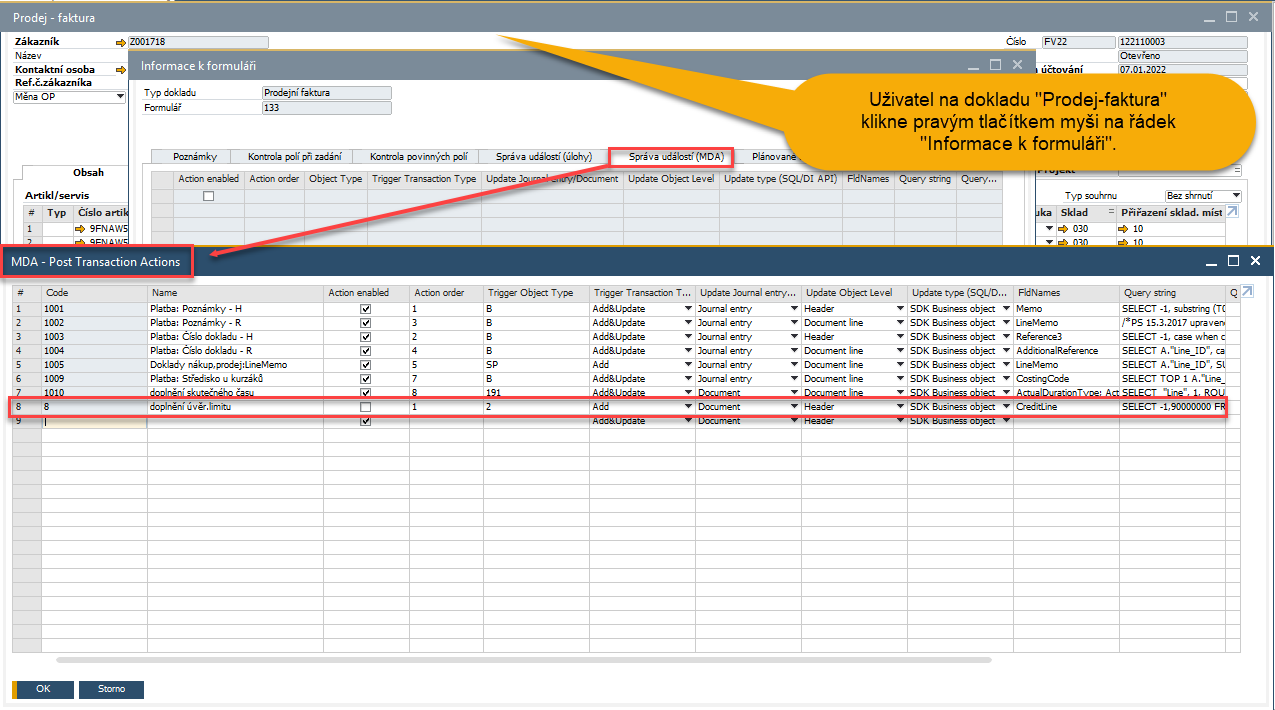Open Trigger Transaction dropdown in doplnění úvěr.limitu row
Screen dimensions: 1275x710
pos(688,407)
